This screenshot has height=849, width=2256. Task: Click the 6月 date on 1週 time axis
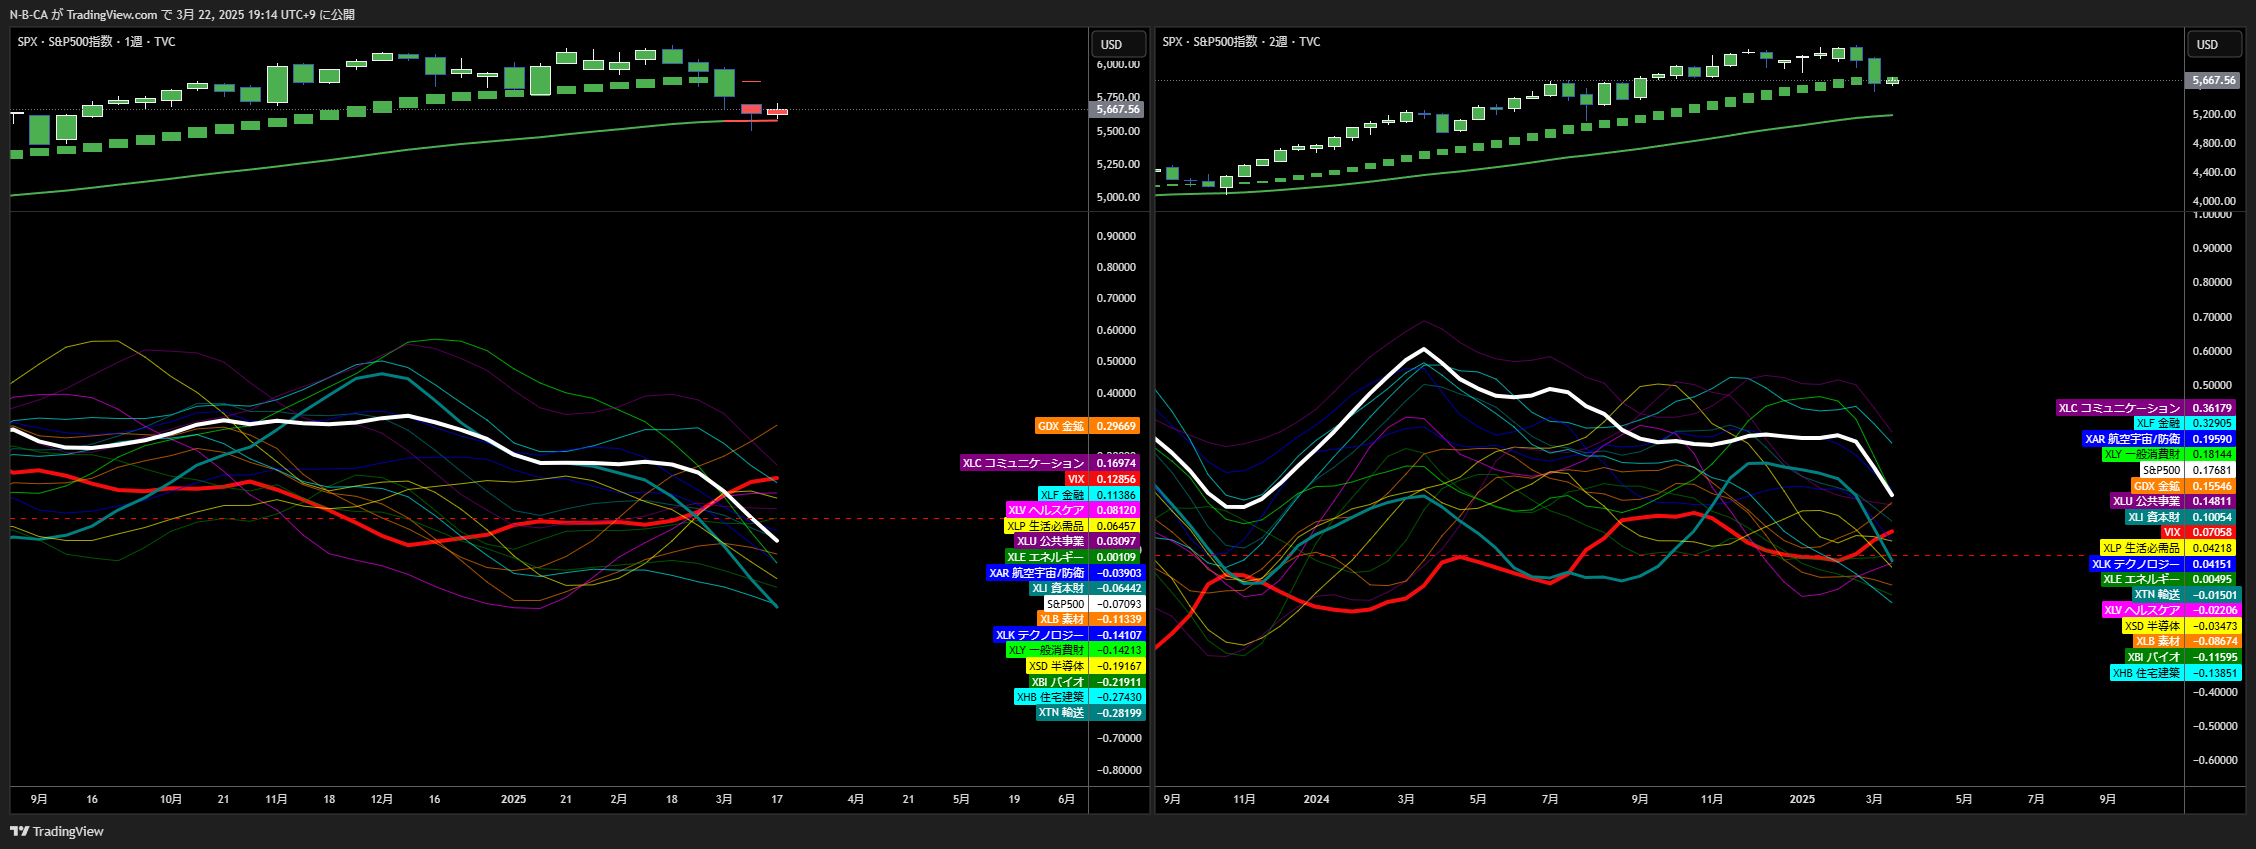click(x=1067, y=799)
